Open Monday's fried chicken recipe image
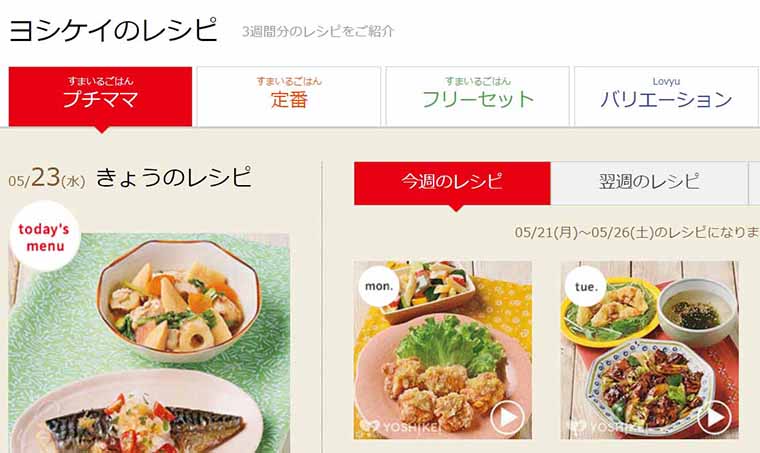The width and height of the screenshot is (760, 453). tap(443, 350)
